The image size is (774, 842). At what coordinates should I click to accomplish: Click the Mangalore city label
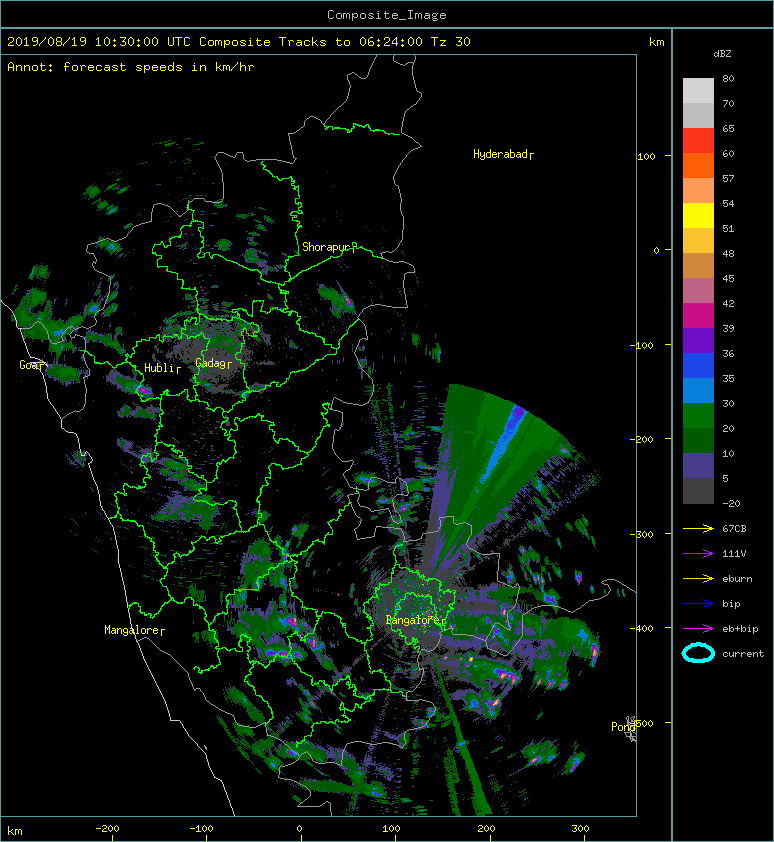134,630
